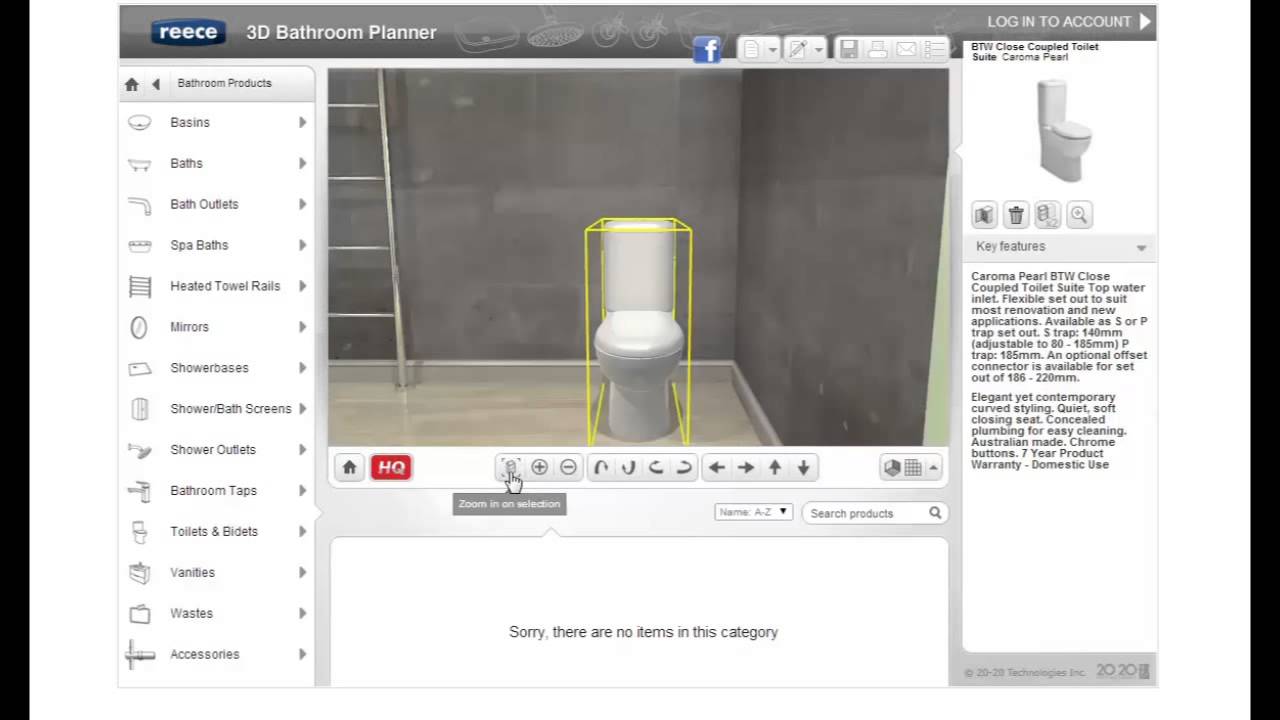Click the tilt camera down icon
The image size is (1280, 720).
click(x=629, y=467)
